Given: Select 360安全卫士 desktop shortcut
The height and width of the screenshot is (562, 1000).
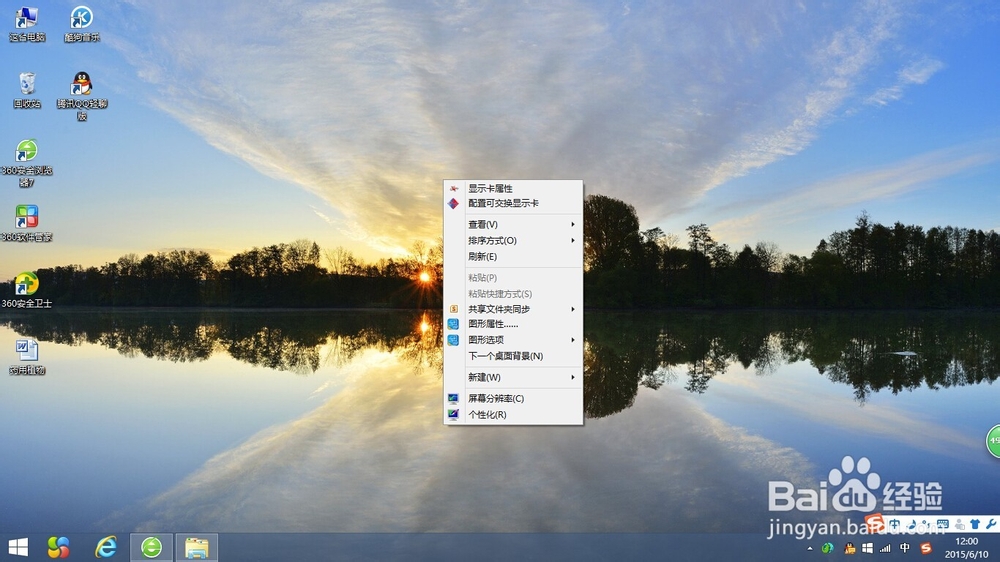Looking at the screenshot, I should 27,290.
